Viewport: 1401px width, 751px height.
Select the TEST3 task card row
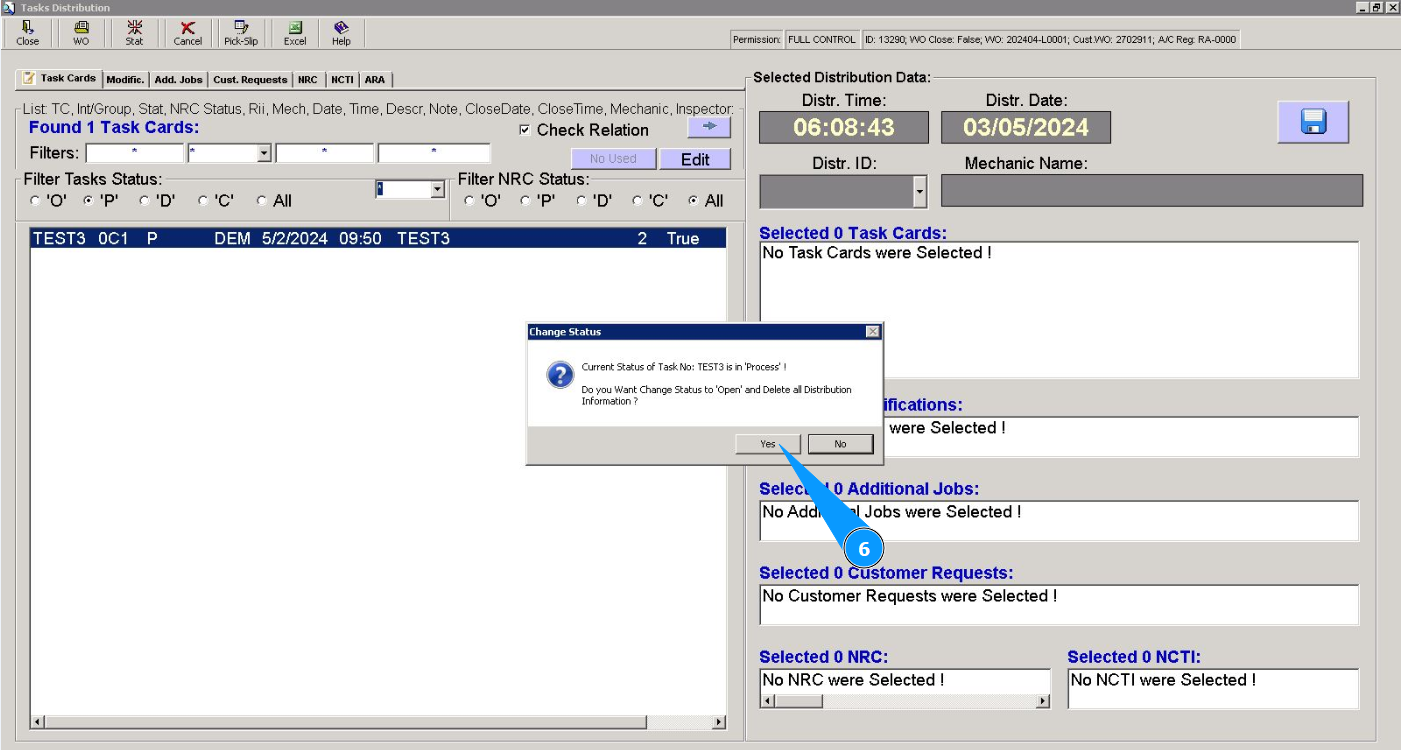point(379,238)
